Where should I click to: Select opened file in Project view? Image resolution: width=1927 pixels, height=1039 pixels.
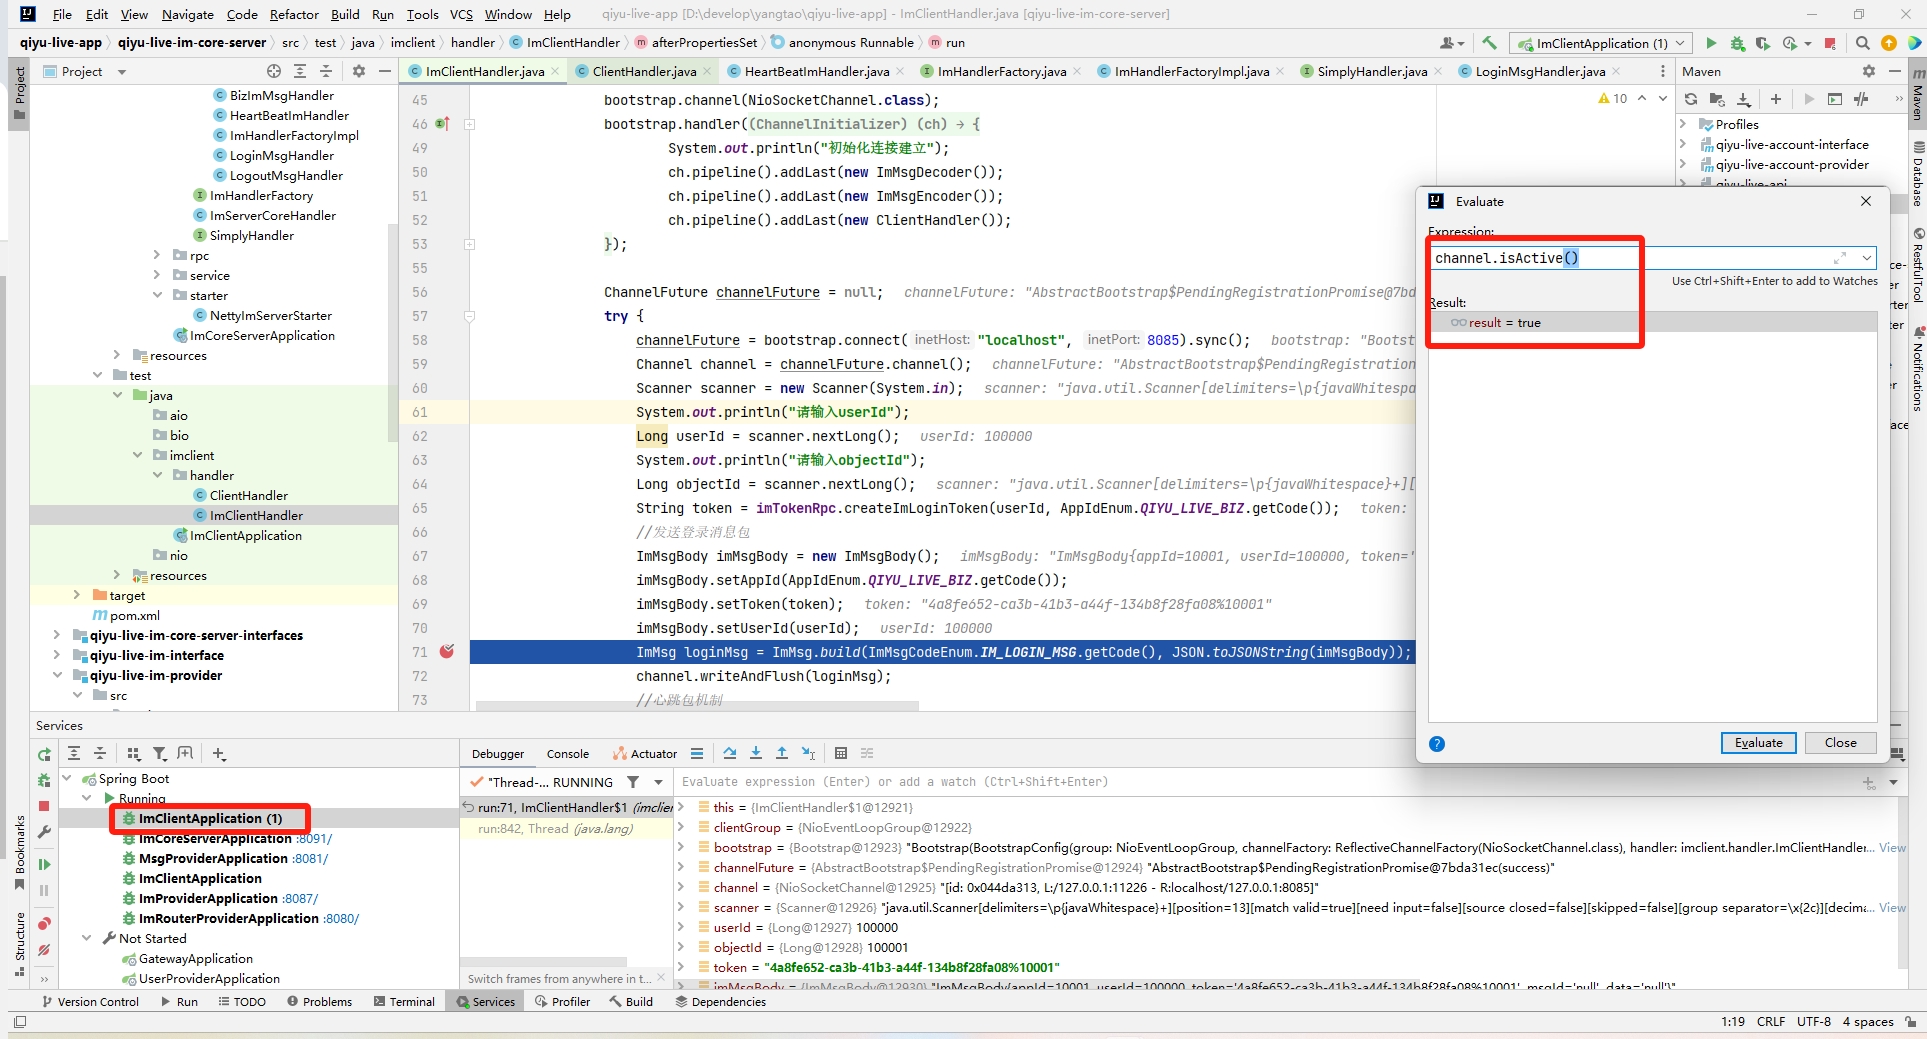click(274, 71)
